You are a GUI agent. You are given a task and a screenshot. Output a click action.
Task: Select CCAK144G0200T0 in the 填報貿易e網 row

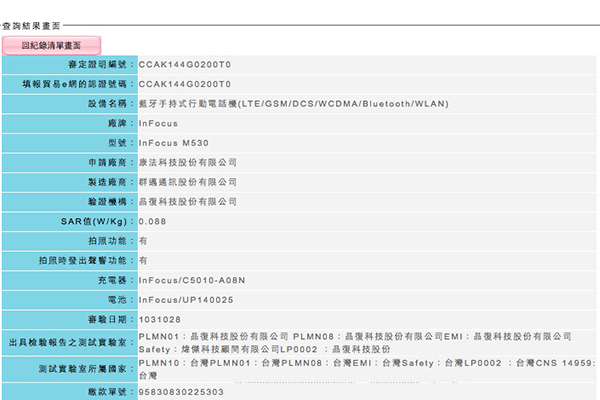(185, 84)
